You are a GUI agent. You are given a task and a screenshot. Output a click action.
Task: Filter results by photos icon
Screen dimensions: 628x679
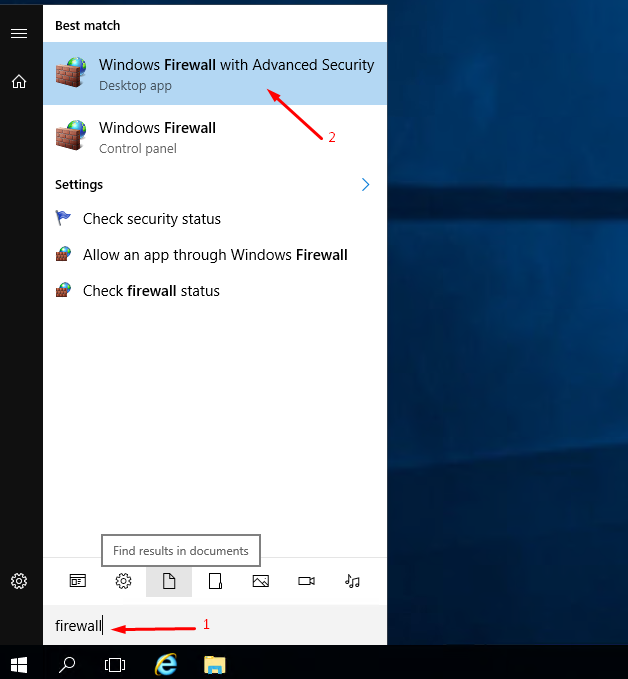261,581
